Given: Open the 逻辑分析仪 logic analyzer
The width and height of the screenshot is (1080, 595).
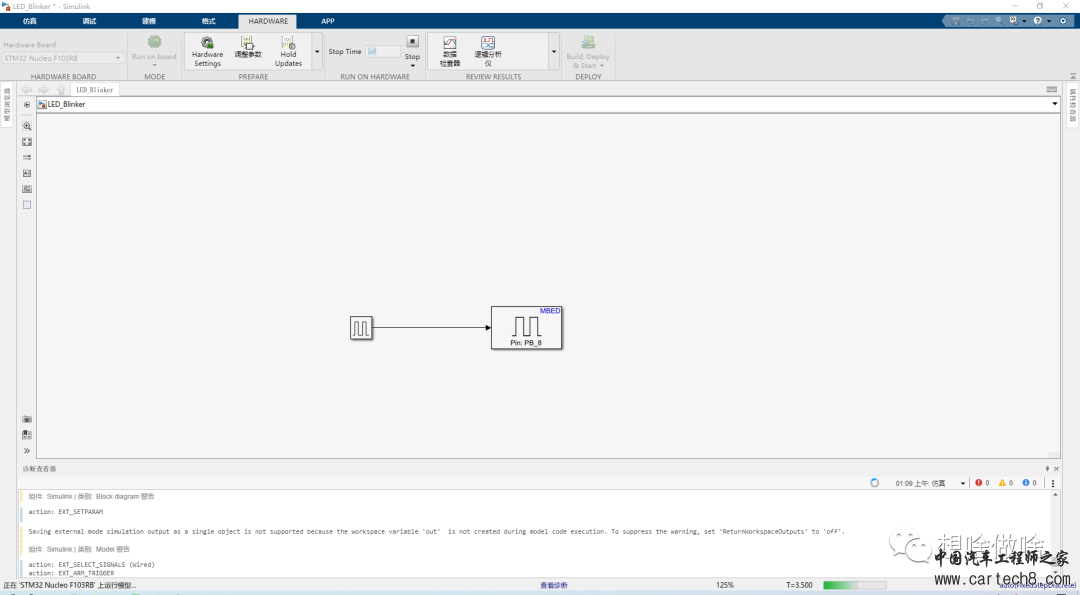Looking at the screenshot, I should 488,52.
